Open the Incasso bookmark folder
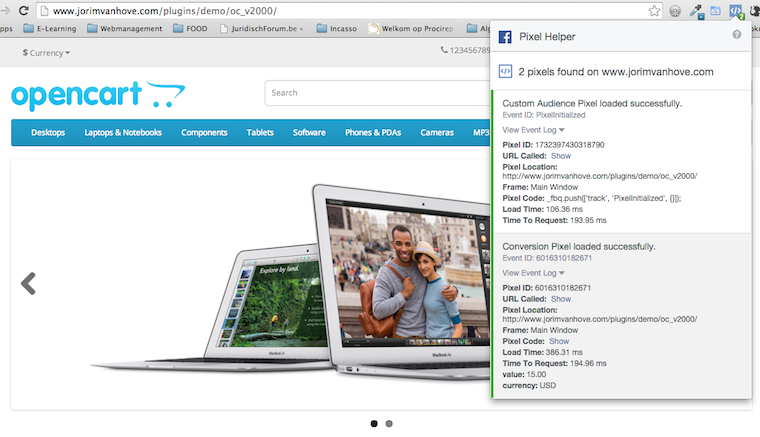 [x=337, y=29]
